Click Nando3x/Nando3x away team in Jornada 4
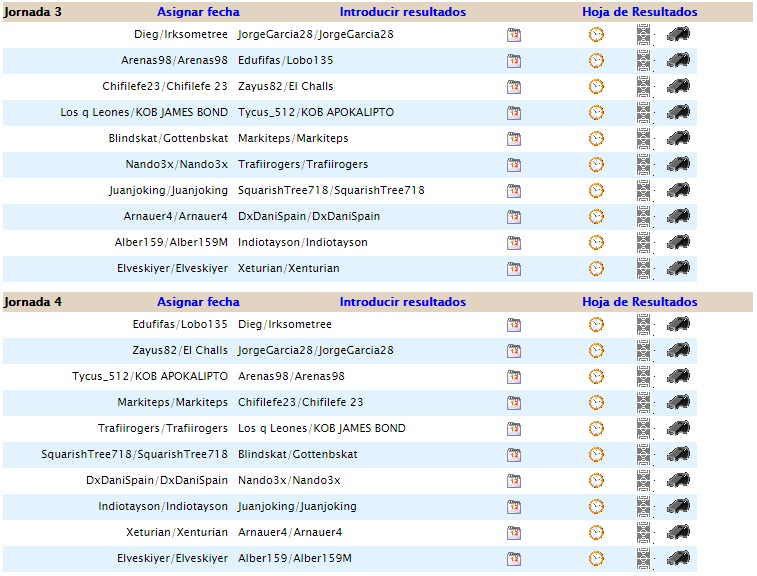Screen dimensions: 757x576 (289, 480)
